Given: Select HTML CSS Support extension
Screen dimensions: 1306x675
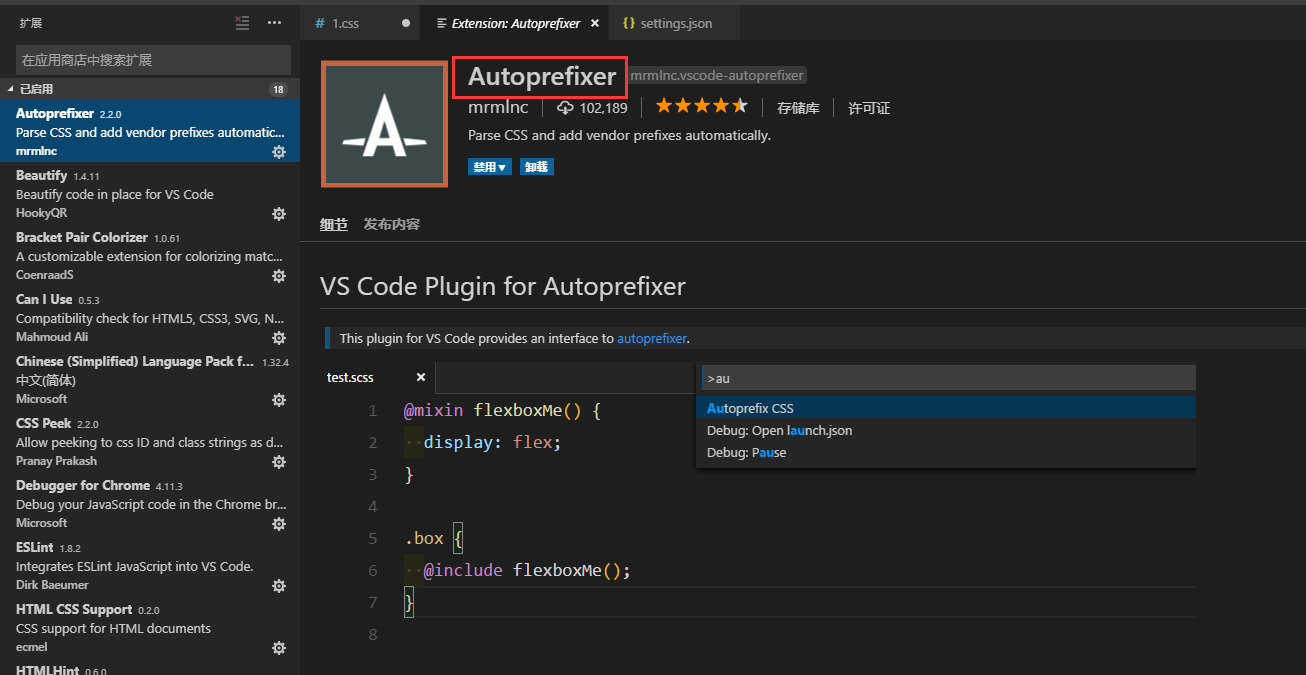Looking at the screenshot, I should coord(150,627).
